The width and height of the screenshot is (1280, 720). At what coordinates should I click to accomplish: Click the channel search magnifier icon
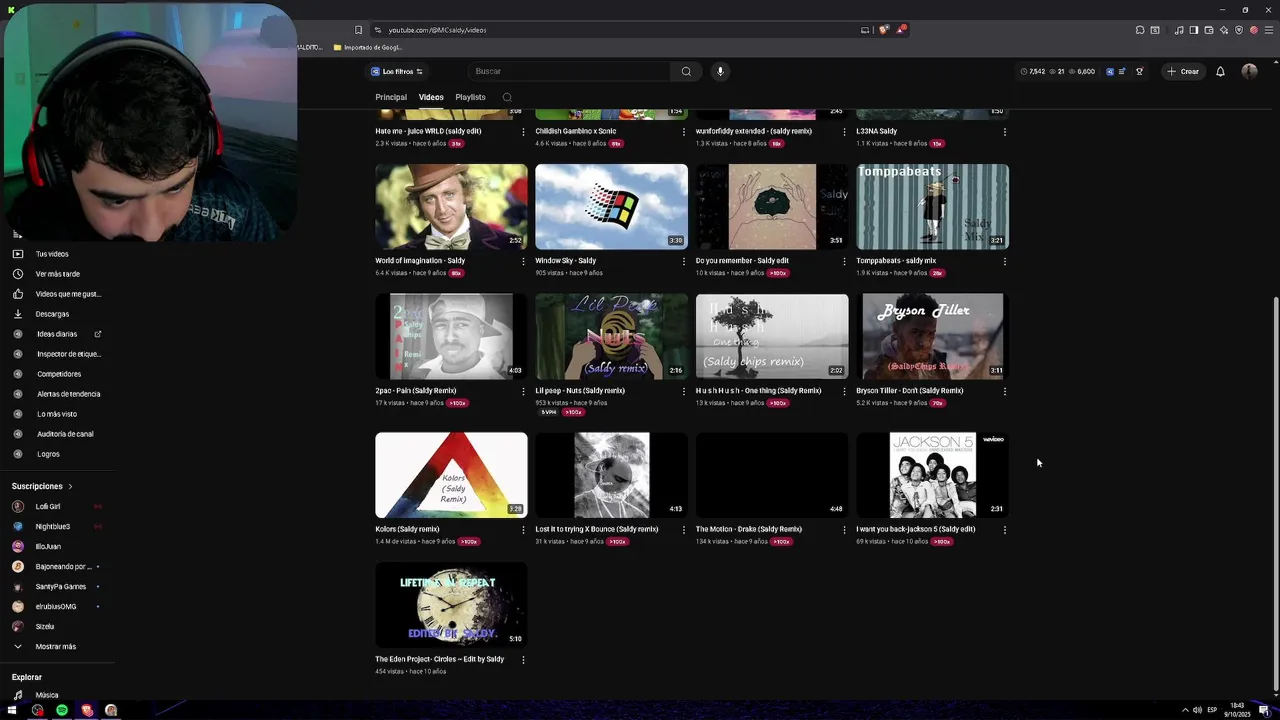[x=507, y=97]
